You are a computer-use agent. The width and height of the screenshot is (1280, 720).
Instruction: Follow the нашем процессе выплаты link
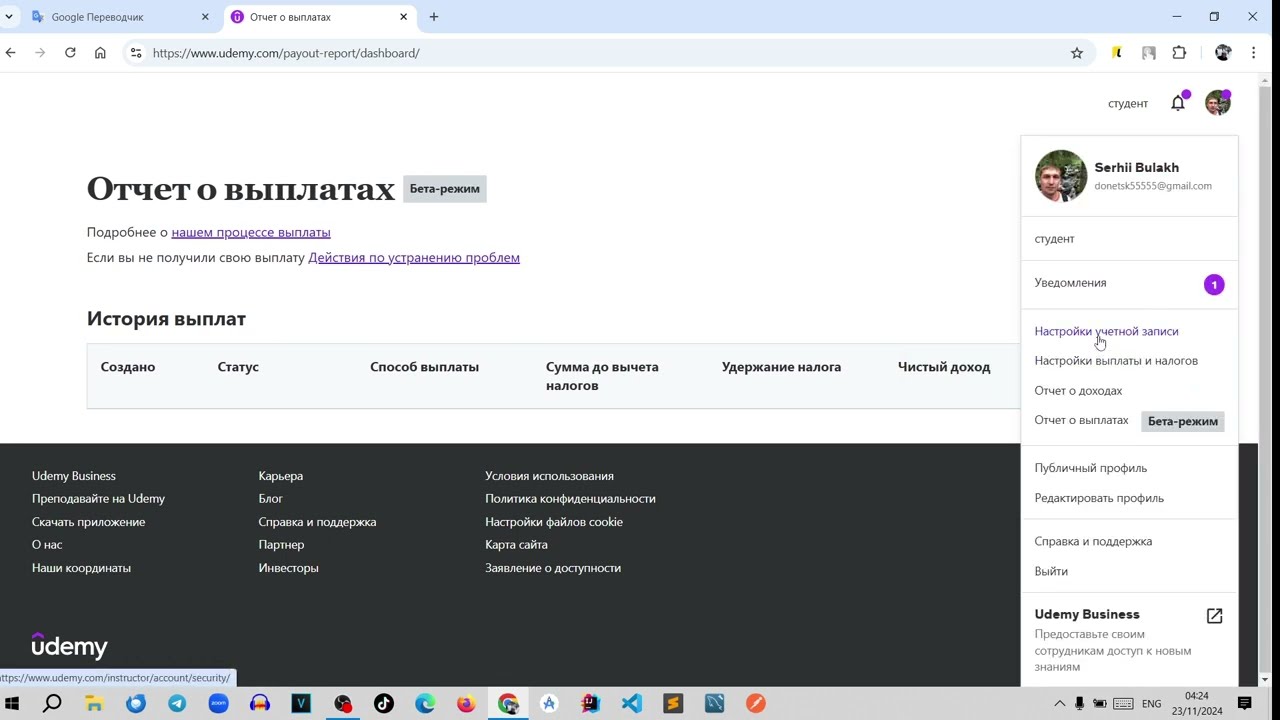[251, 232]
